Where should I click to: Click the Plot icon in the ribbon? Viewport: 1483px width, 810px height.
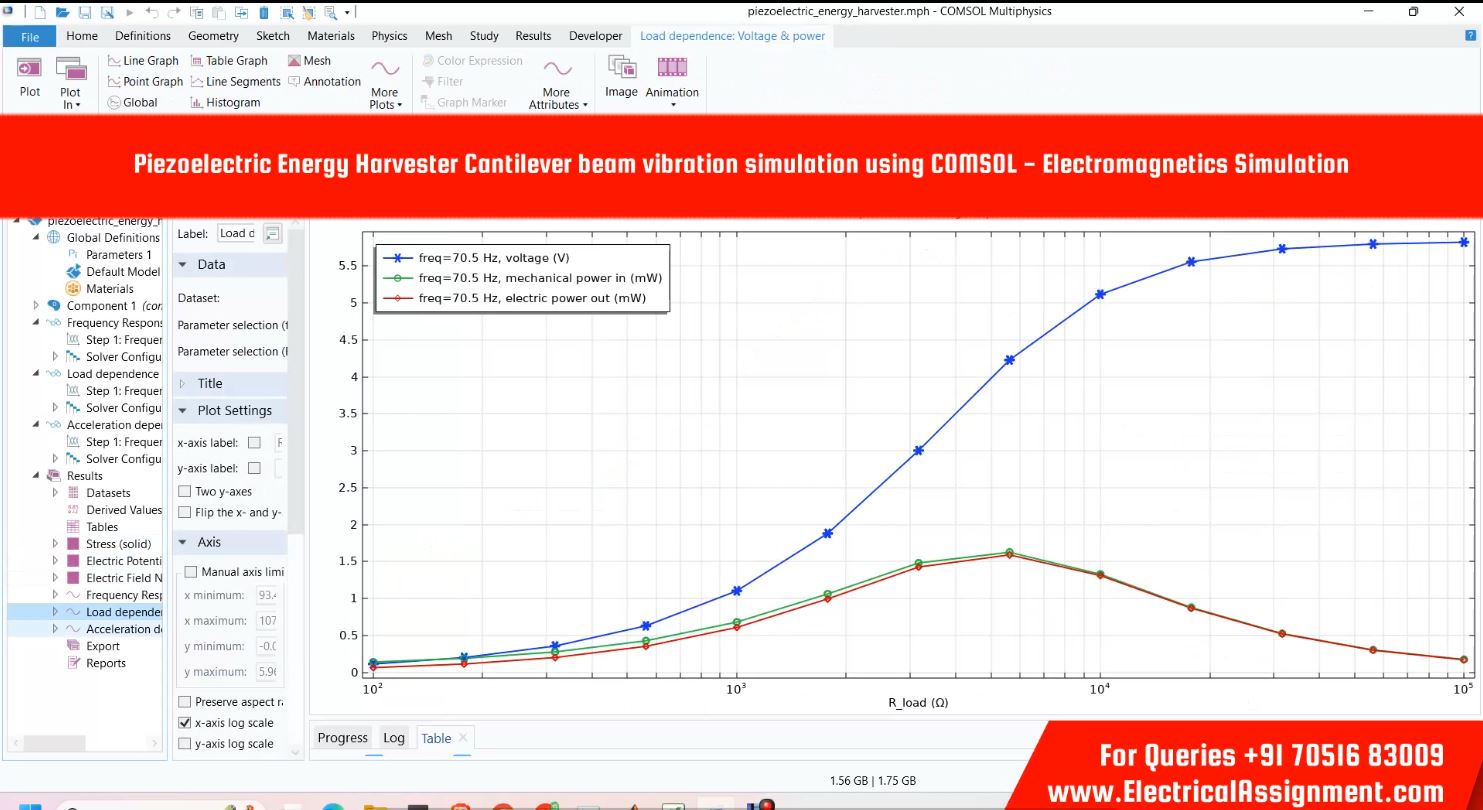[30, 77]
